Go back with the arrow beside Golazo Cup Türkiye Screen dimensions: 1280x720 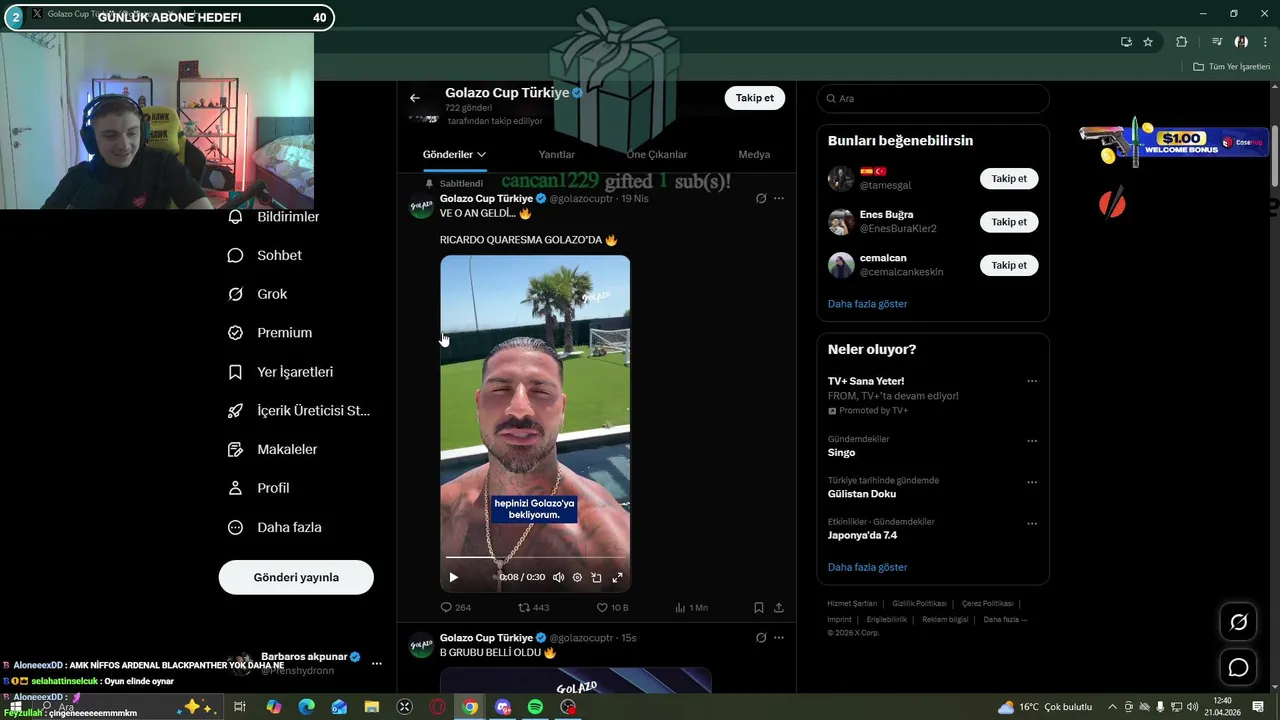(415, 98)
